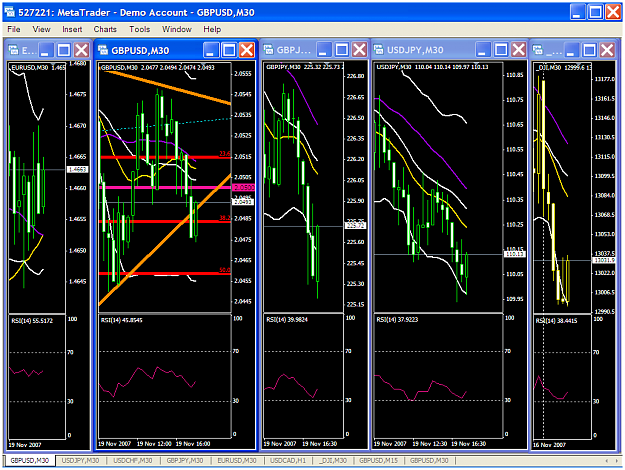The width and height of the screenshot is (625, 470).
Task: Minimize the _DJI chart window
Action: [x=572, y=50]
